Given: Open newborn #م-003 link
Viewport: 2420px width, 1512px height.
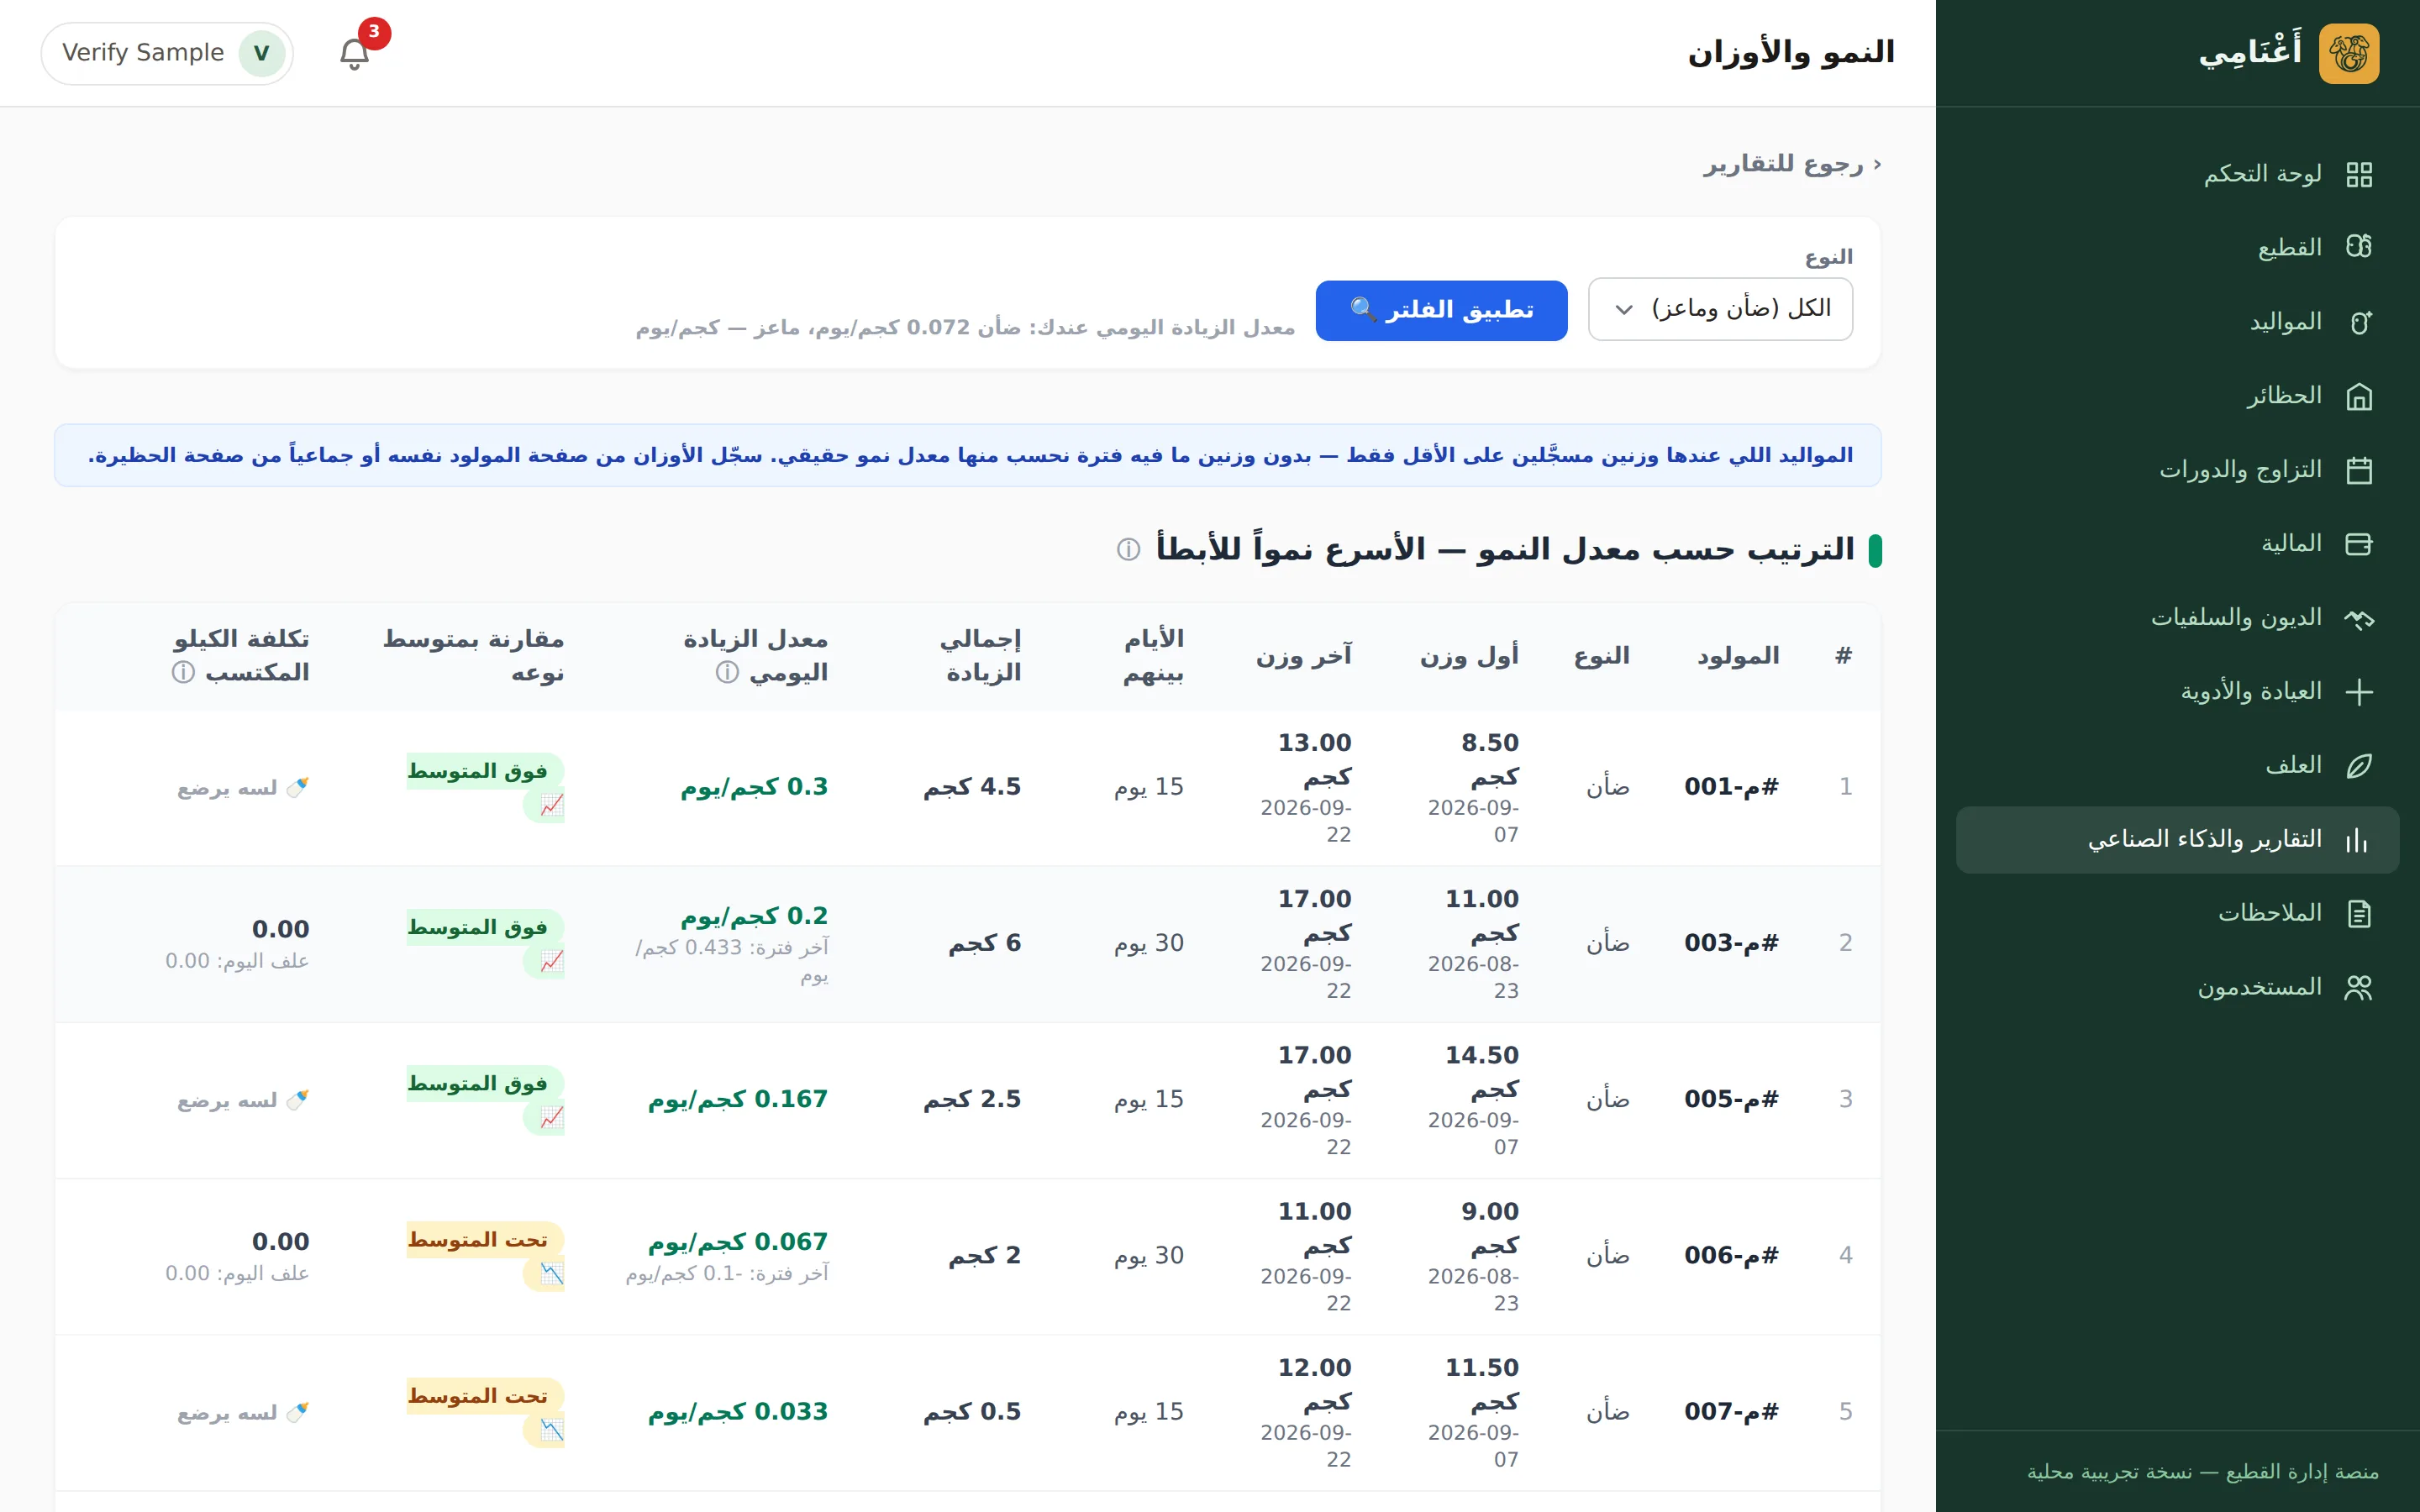Looking at the screenshot, I should pyautogui.click(x=1731, y=943).
